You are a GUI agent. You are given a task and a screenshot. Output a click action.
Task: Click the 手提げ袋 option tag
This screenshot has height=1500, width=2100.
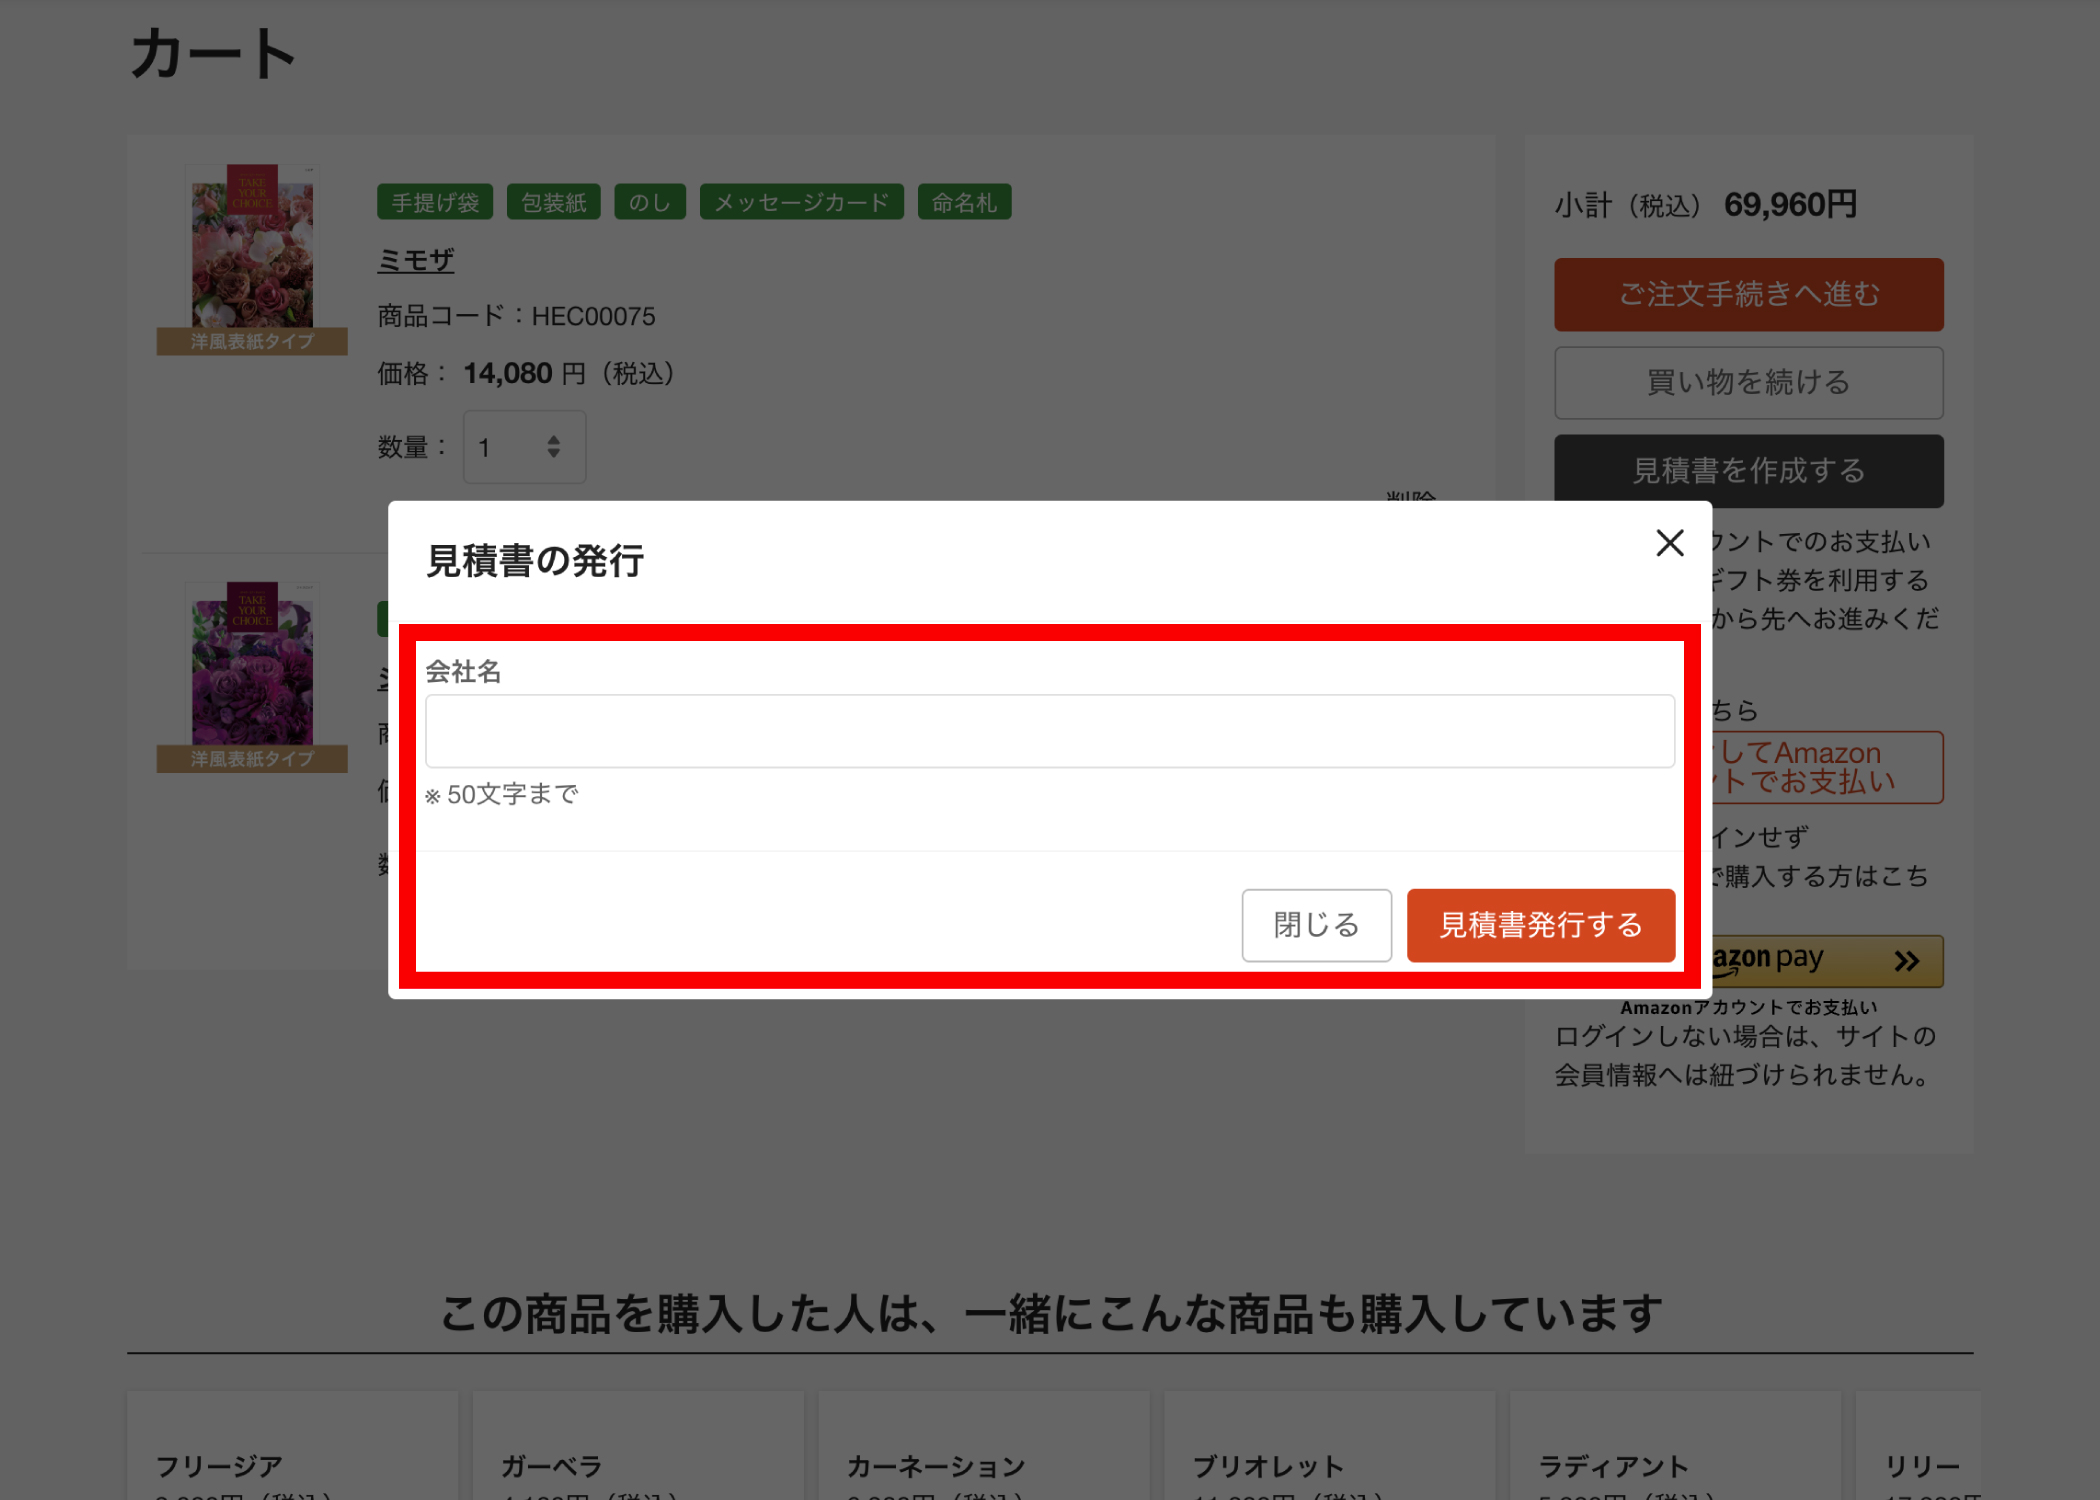tap(435, 201)
